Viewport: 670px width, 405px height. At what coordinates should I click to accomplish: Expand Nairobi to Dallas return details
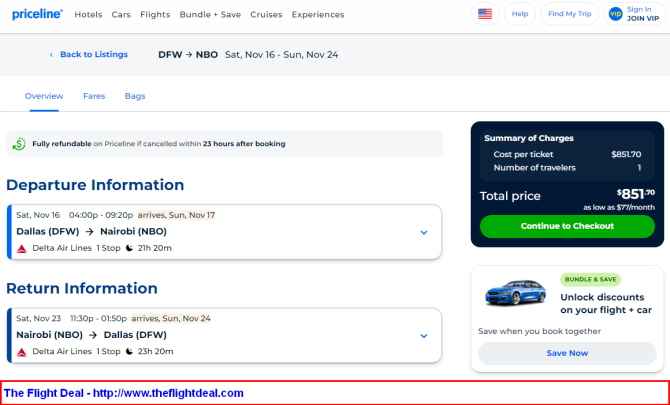point(424,336)
